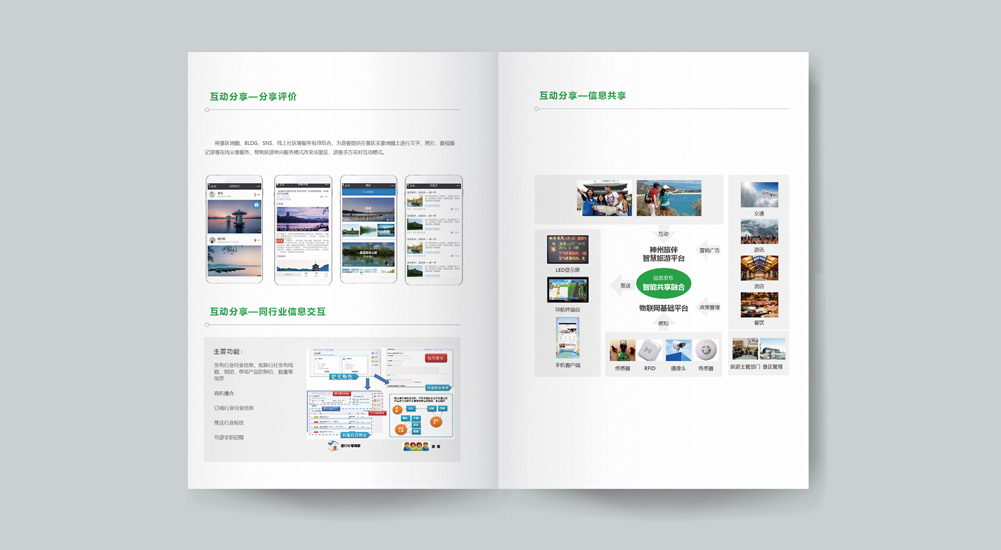The image size is (1001, 550).
Task: Click the 互动 down arrow
Action: pyautogui.click(x=663, y=234)
